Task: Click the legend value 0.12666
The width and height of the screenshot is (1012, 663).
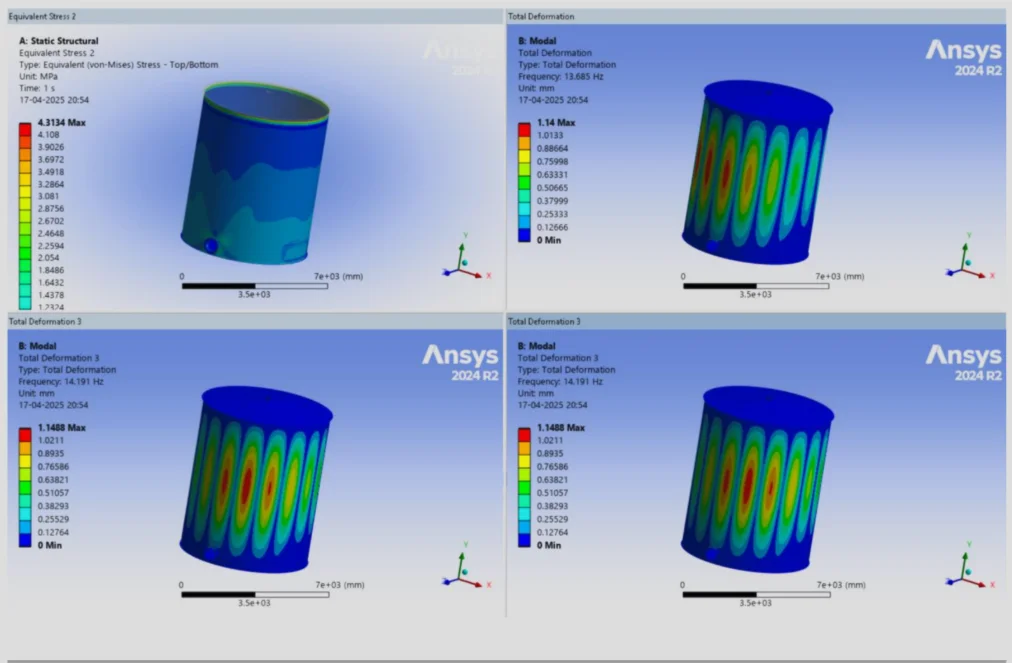Action: tap(552, 227)
